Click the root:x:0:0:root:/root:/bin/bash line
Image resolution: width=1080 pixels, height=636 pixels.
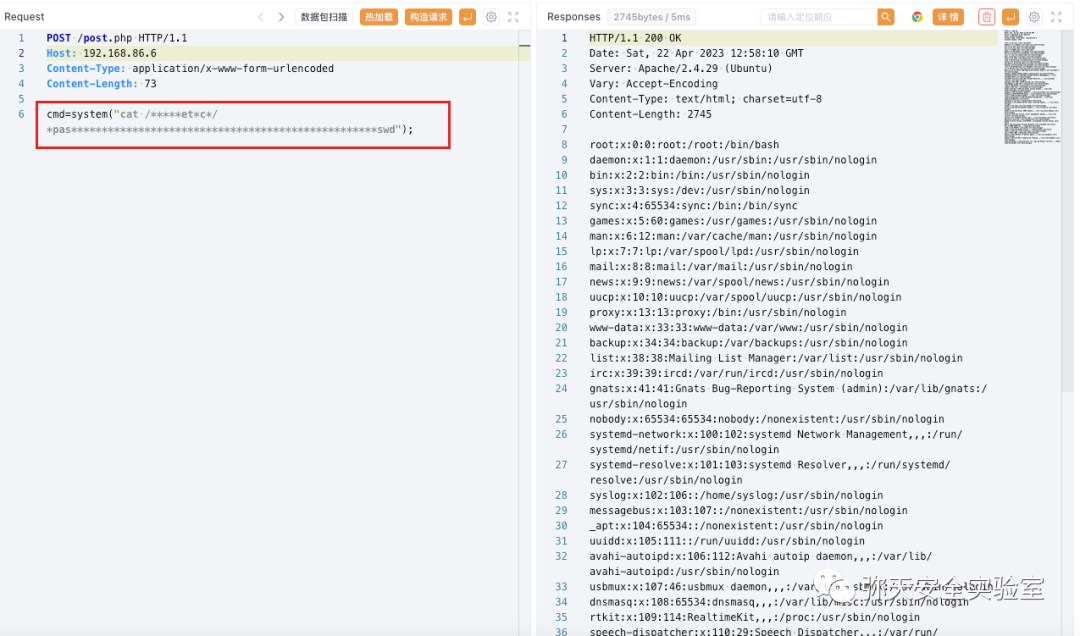pyautogui.click(x=684, y=144)
